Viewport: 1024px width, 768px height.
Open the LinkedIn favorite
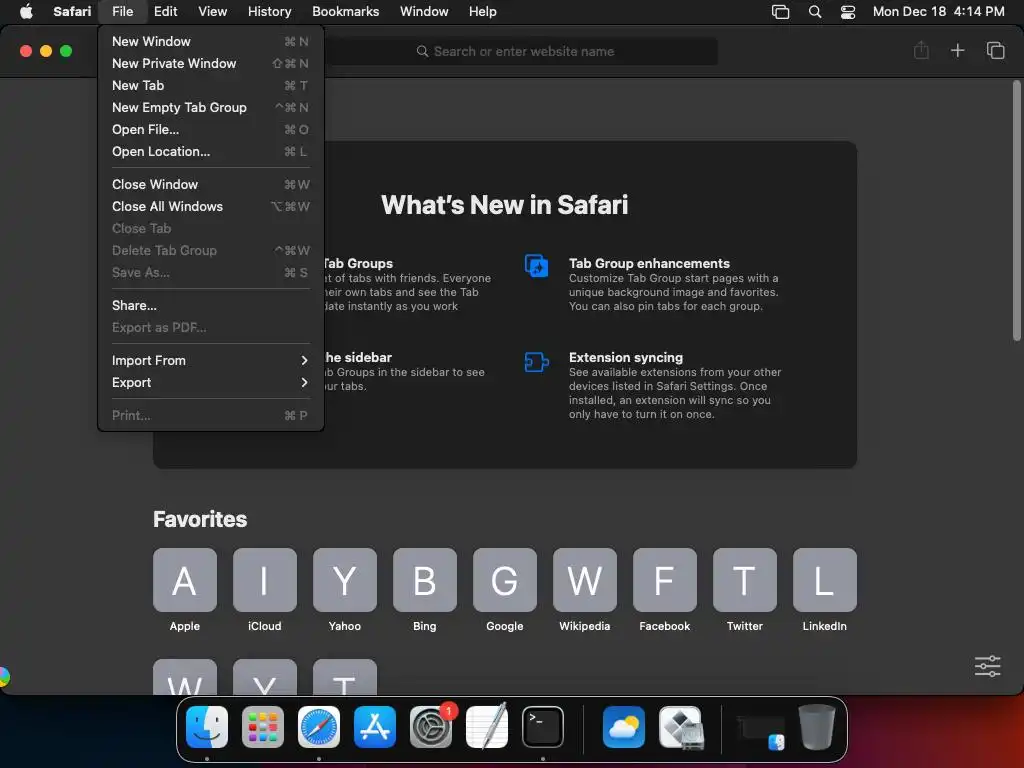click(825, 580)
